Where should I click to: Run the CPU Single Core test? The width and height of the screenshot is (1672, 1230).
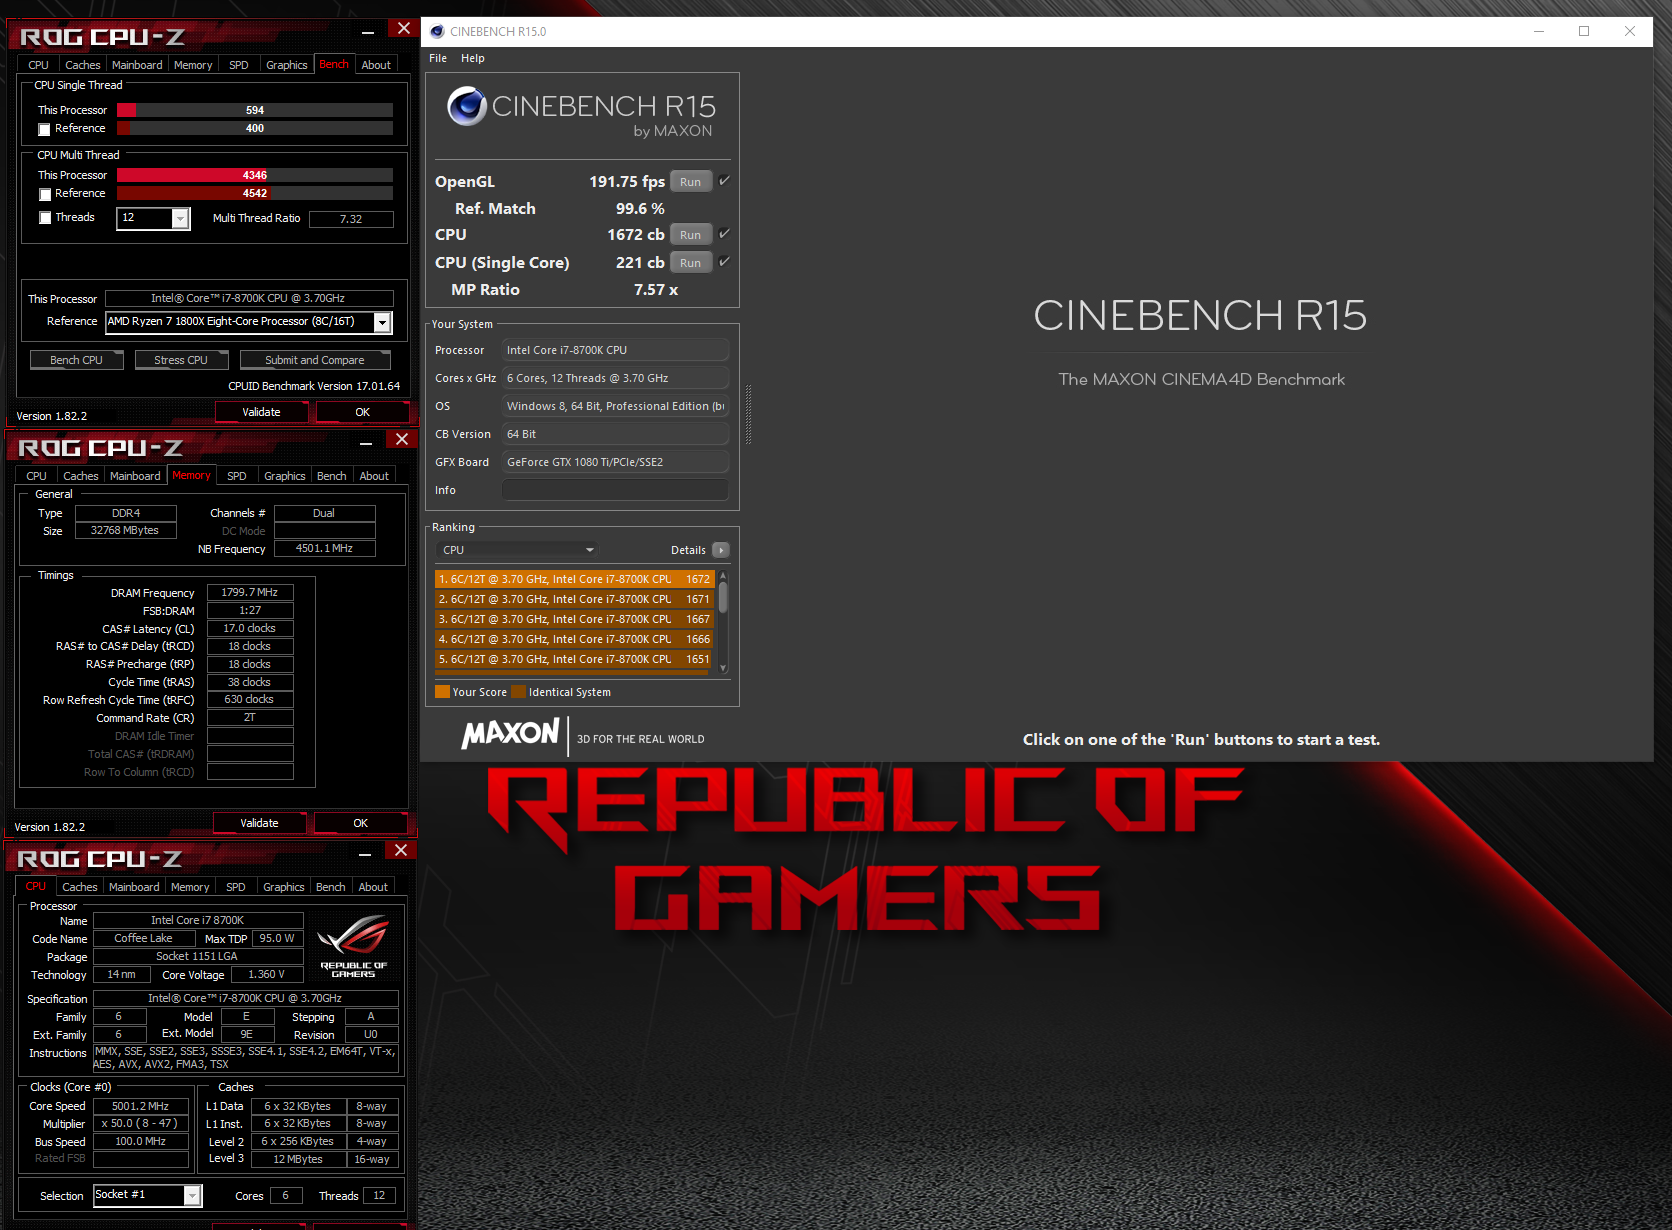[690, 262]
